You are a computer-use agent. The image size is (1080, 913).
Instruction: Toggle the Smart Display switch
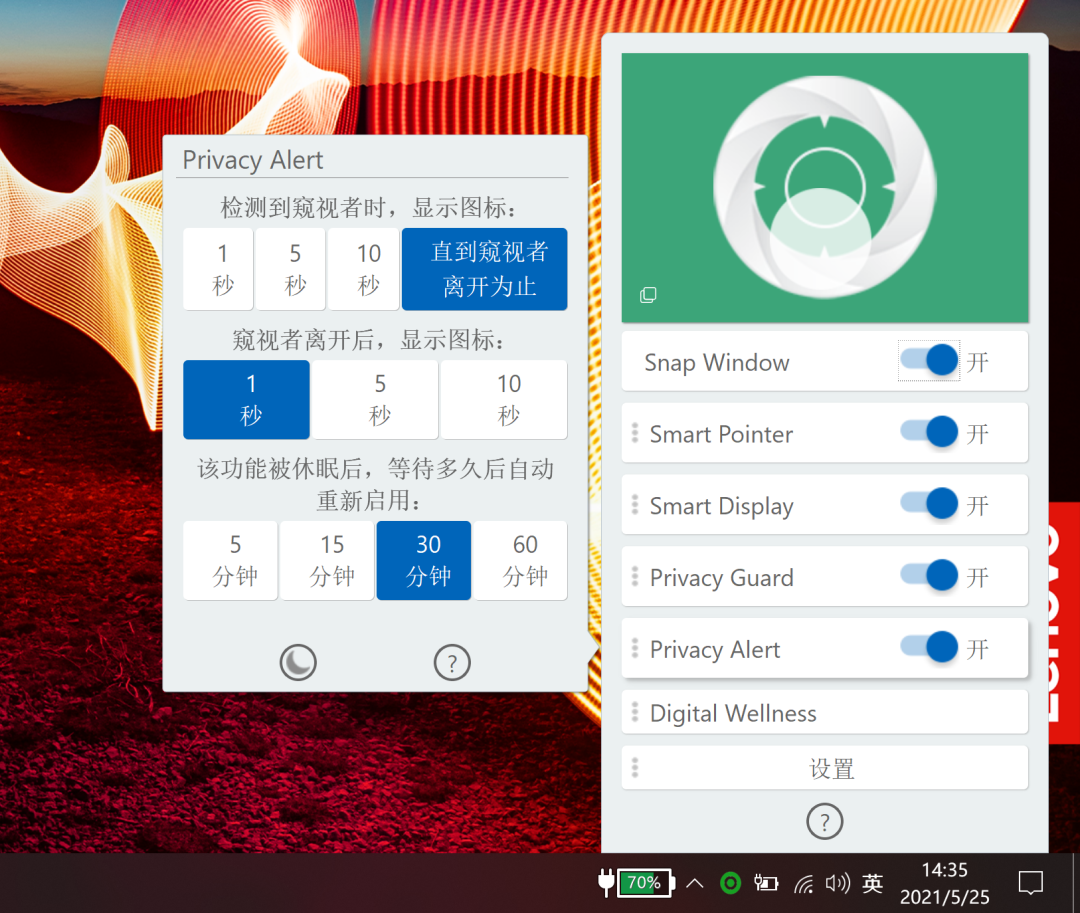(x=929, y=505)
